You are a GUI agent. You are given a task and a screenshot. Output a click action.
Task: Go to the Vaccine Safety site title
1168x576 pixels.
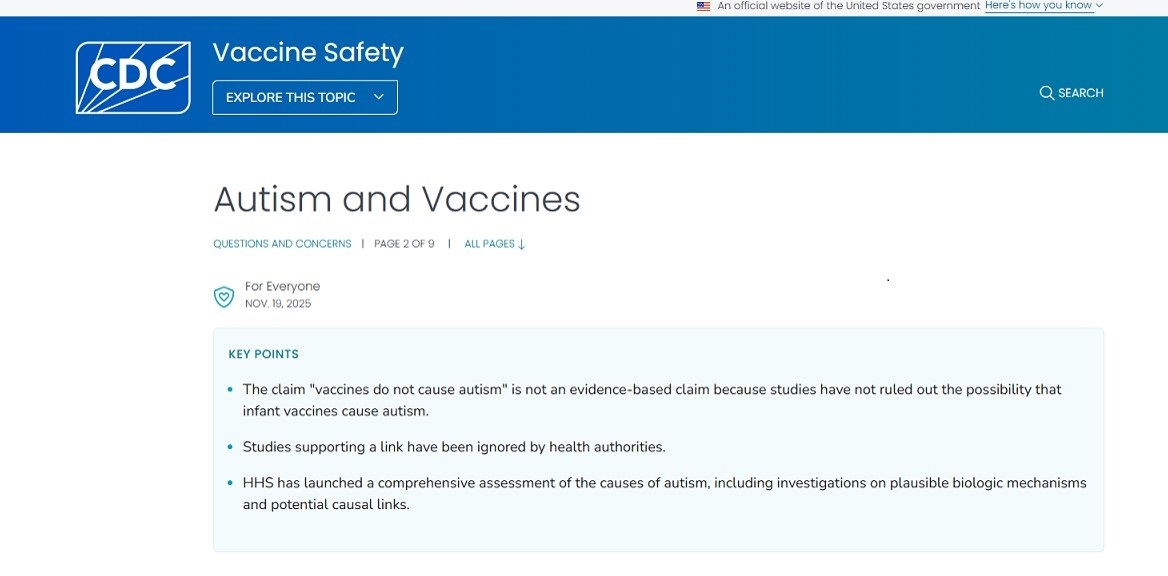(308, 52)
